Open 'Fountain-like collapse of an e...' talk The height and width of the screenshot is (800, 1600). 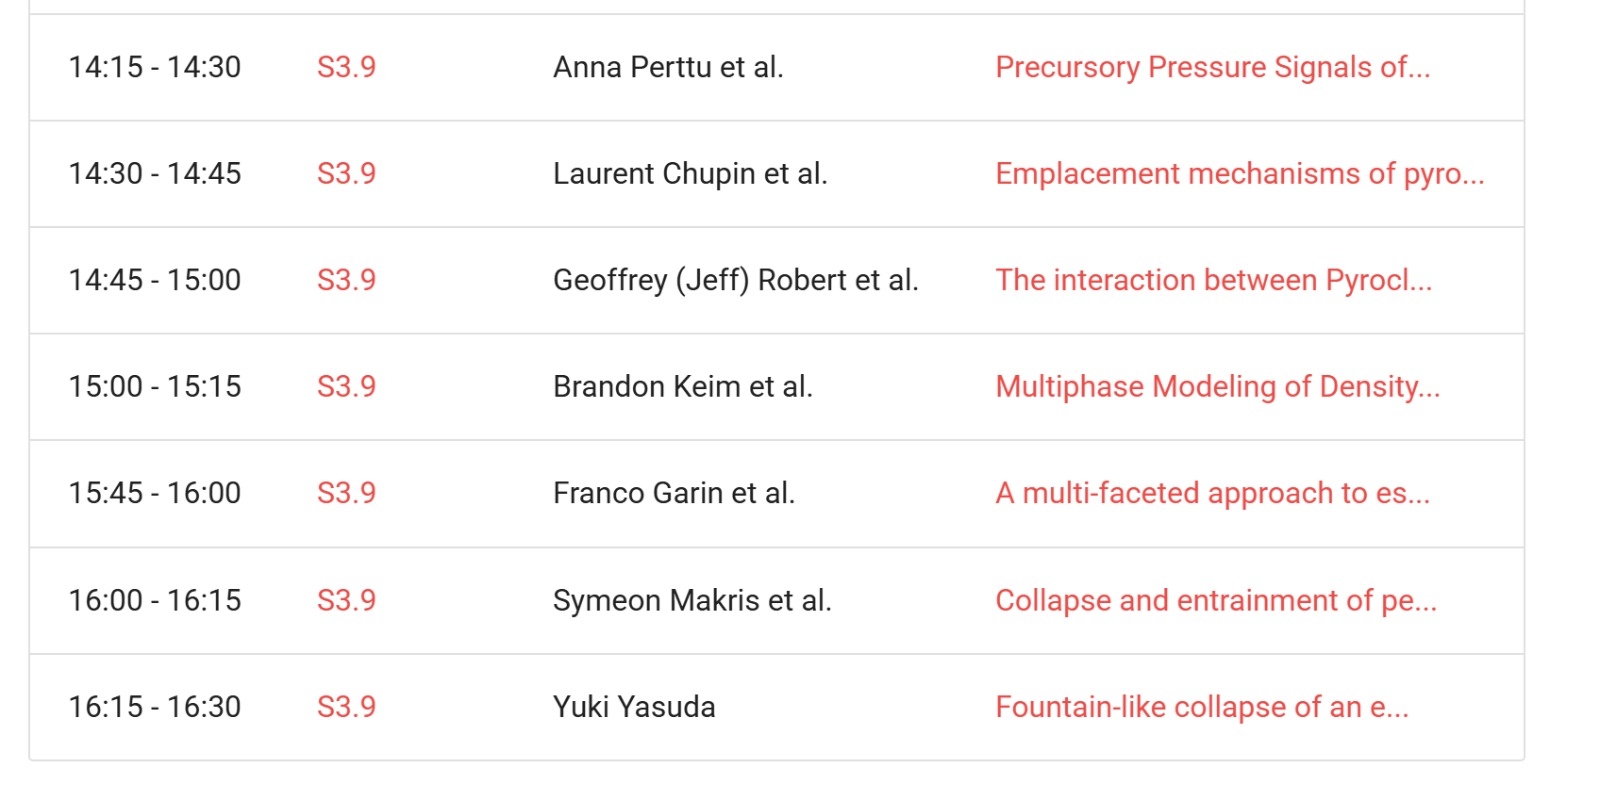pyautogui.click(x=1201, y=707)
